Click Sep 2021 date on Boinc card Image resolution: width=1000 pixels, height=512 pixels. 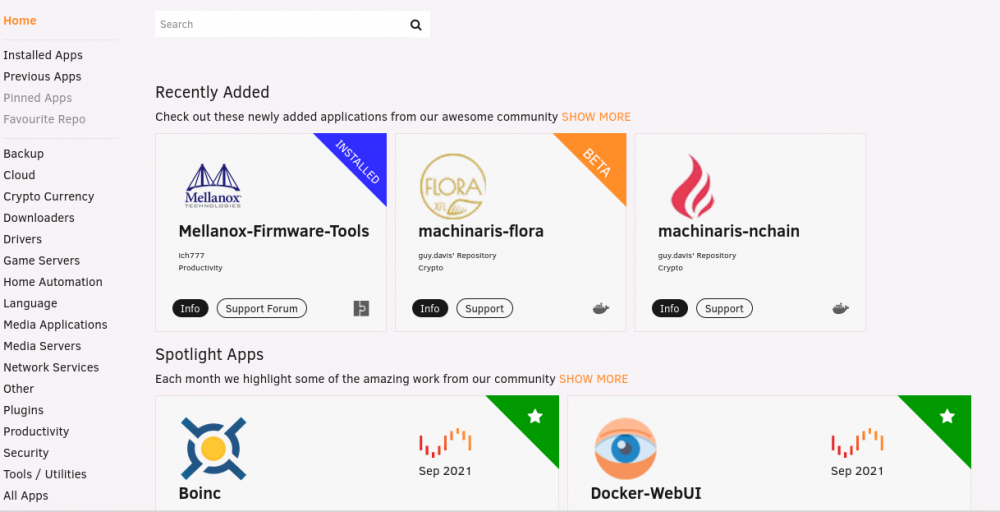[x=445, y=471]
